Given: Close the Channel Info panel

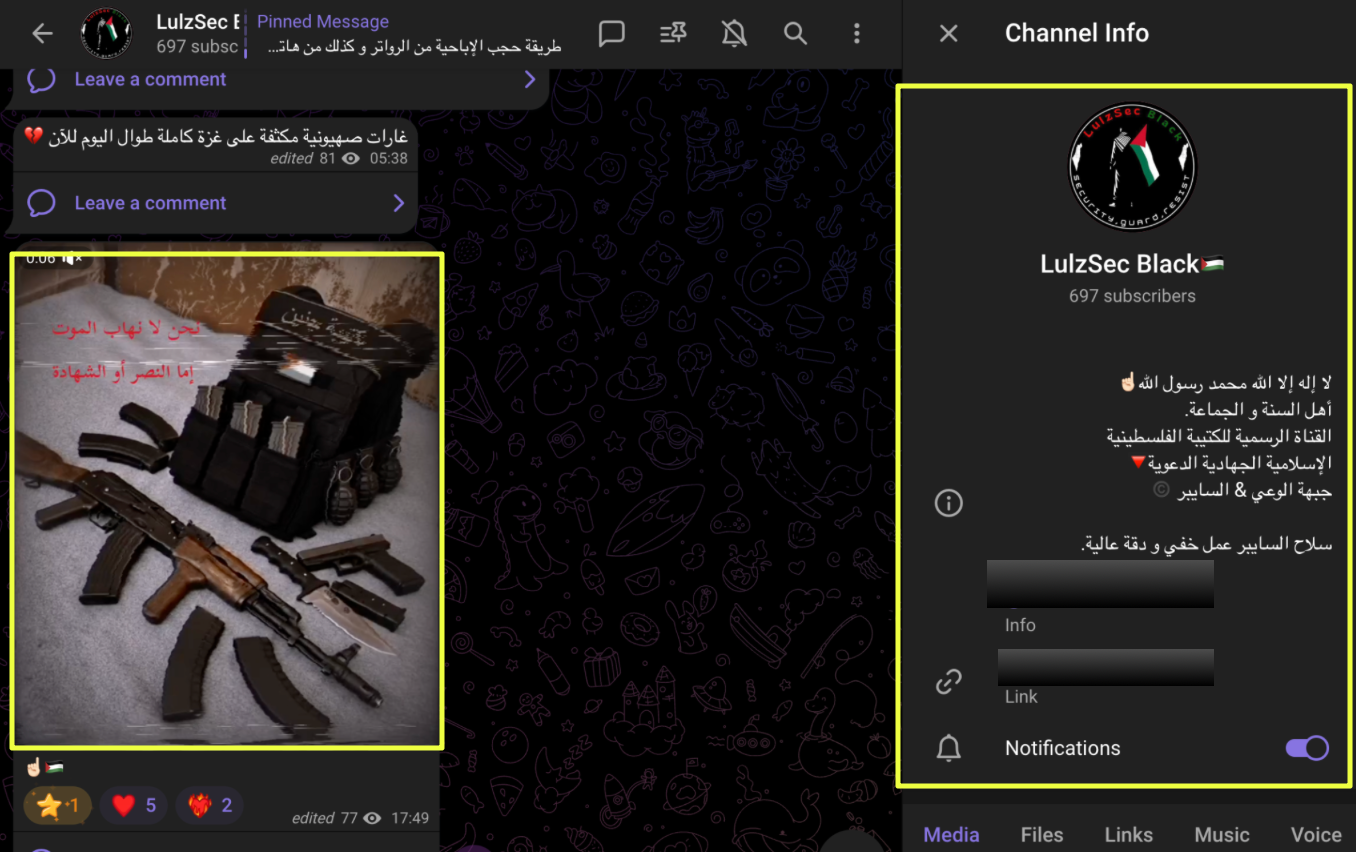Looking at the screenshot, I should [x=948, y=34].
